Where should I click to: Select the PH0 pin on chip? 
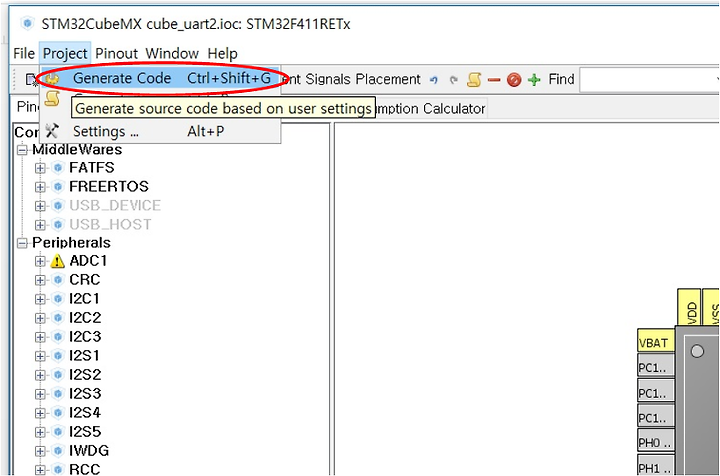coord(656,442)
